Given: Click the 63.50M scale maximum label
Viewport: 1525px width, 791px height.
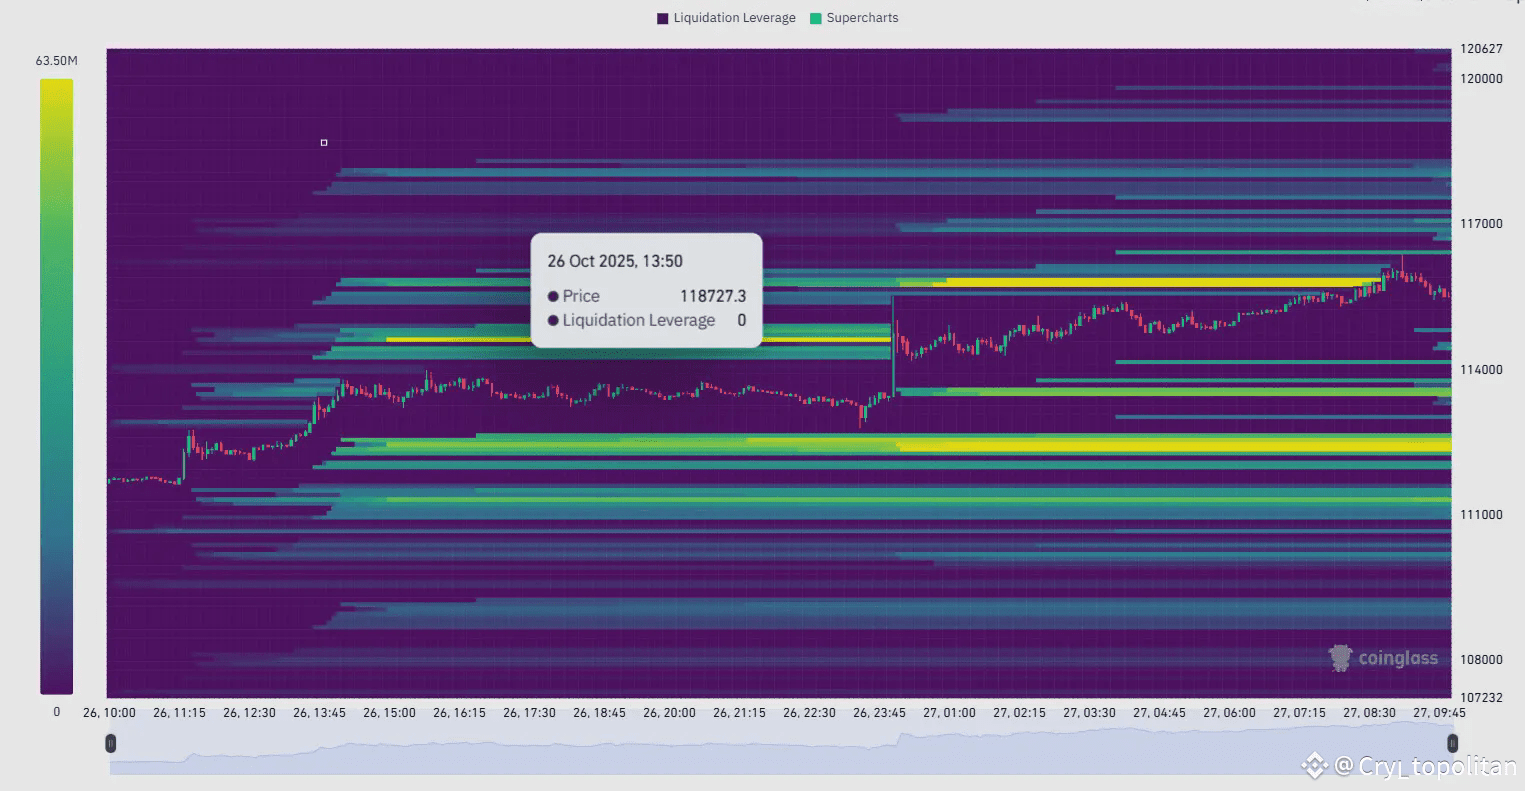Looking at the screenshot, I should point(56,61).
